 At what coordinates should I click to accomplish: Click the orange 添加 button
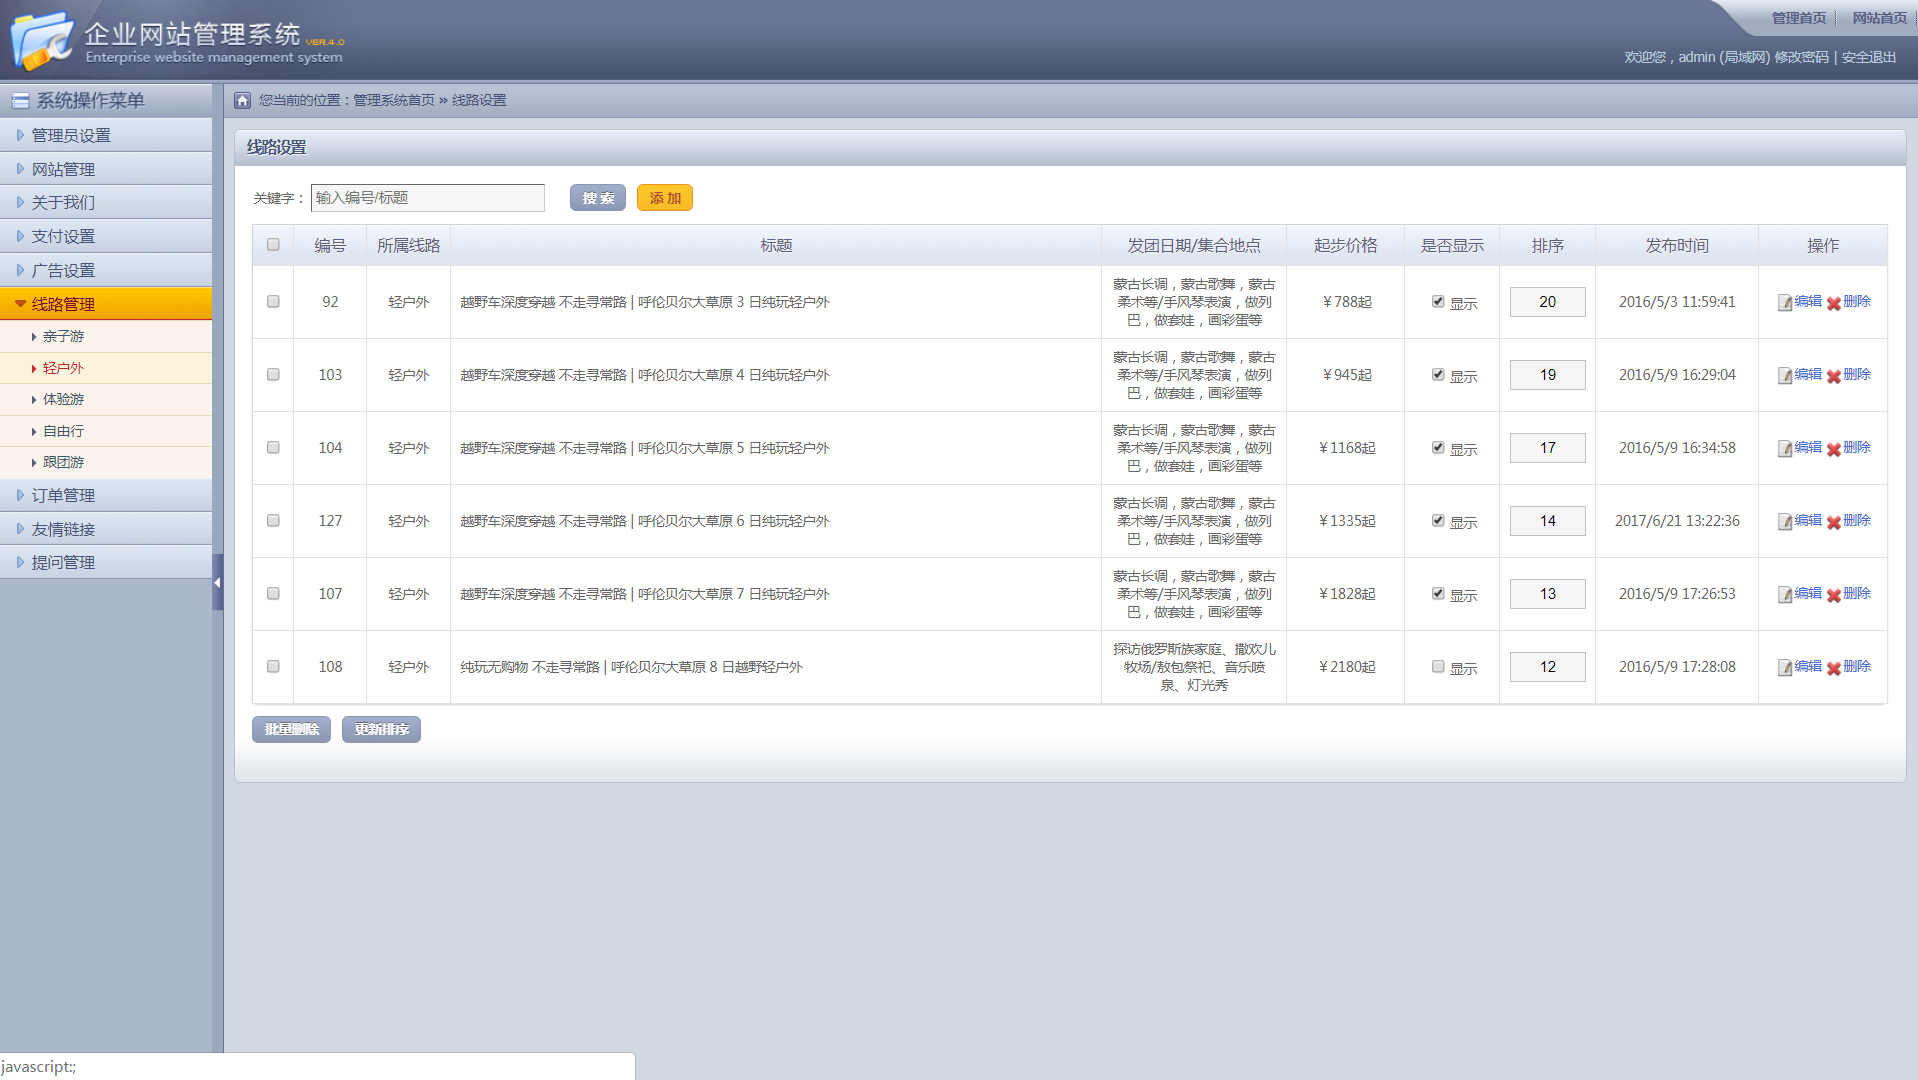click(665, 198)
